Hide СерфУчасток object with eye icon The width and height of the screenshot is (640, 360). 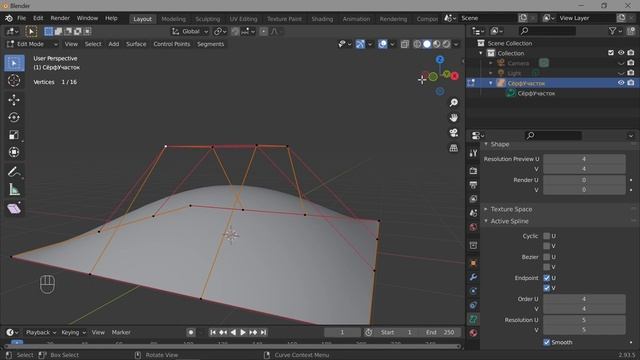point(621,83)
